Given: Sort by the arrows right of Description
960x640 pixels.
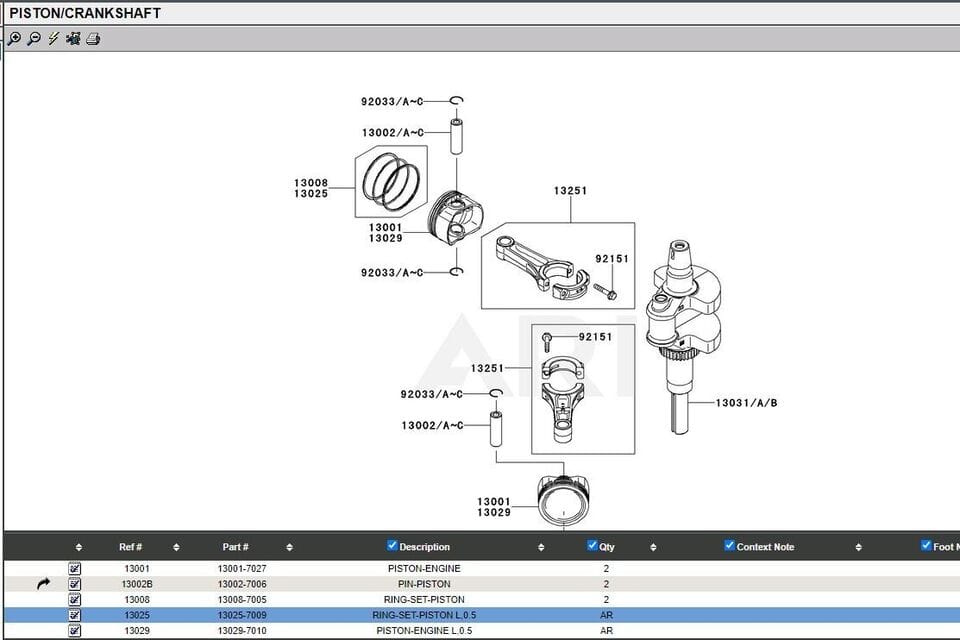Looking at the screenshot, I should point(541,547).
